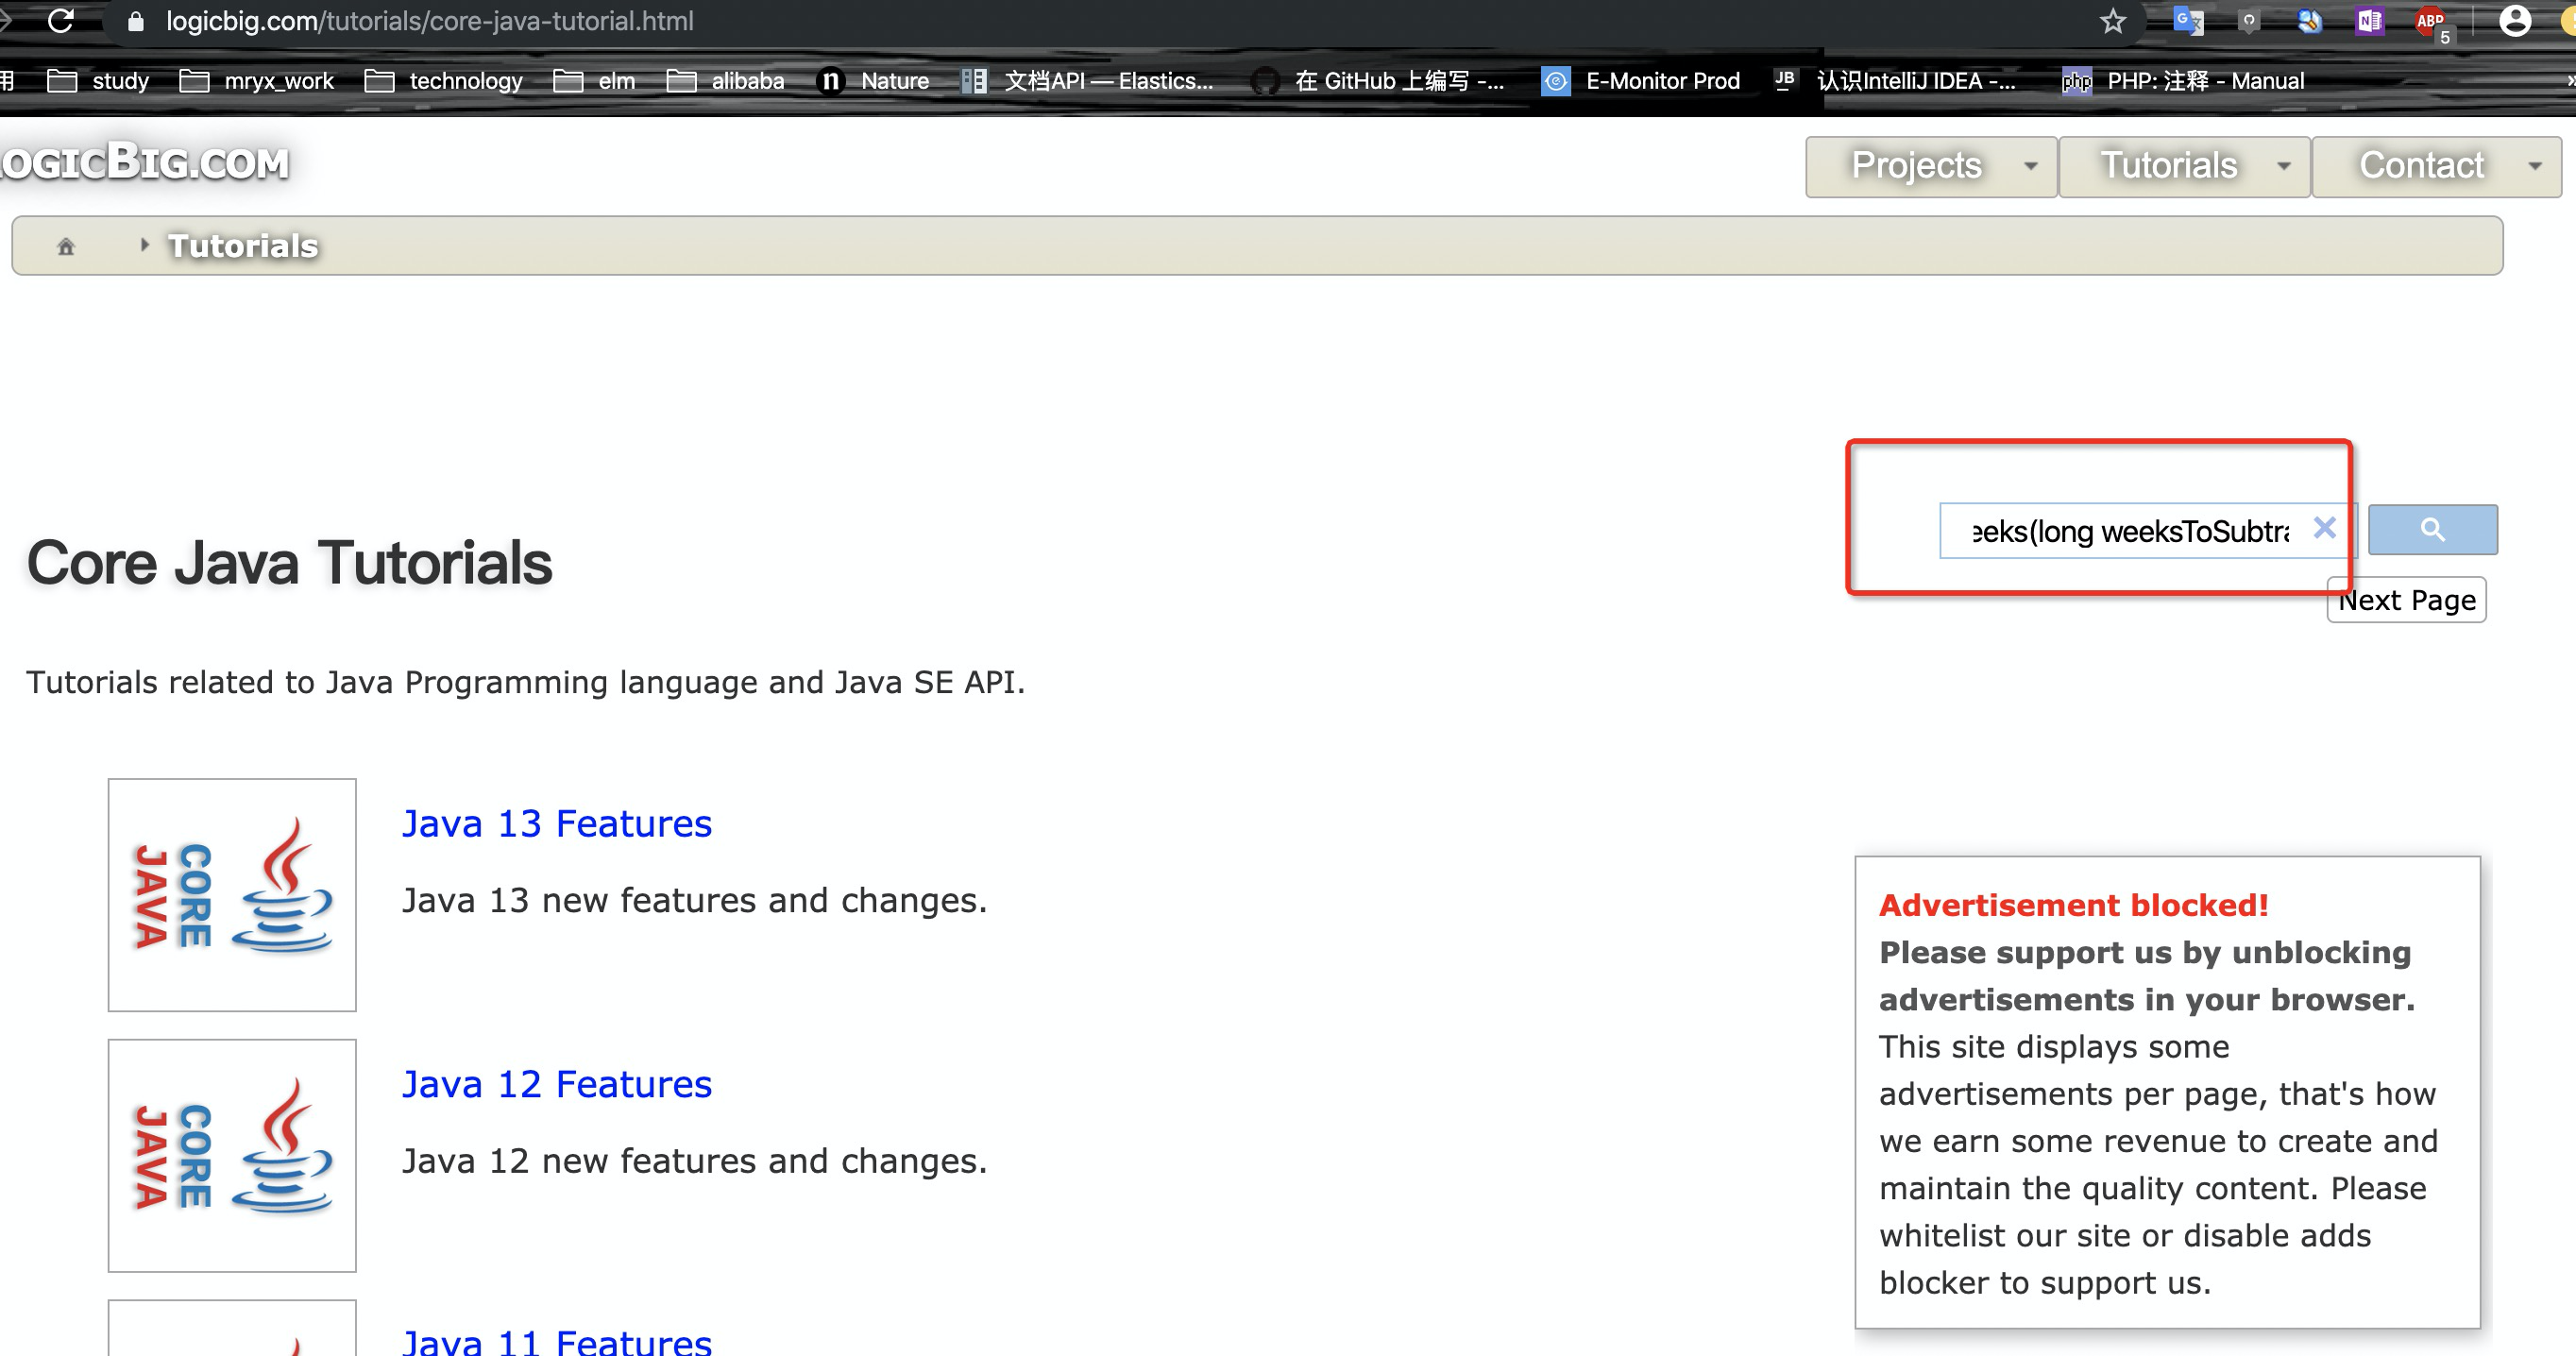Open the Java 13 Features link
Viewport: 2576px width, 1356px height.
pos(556,823)
